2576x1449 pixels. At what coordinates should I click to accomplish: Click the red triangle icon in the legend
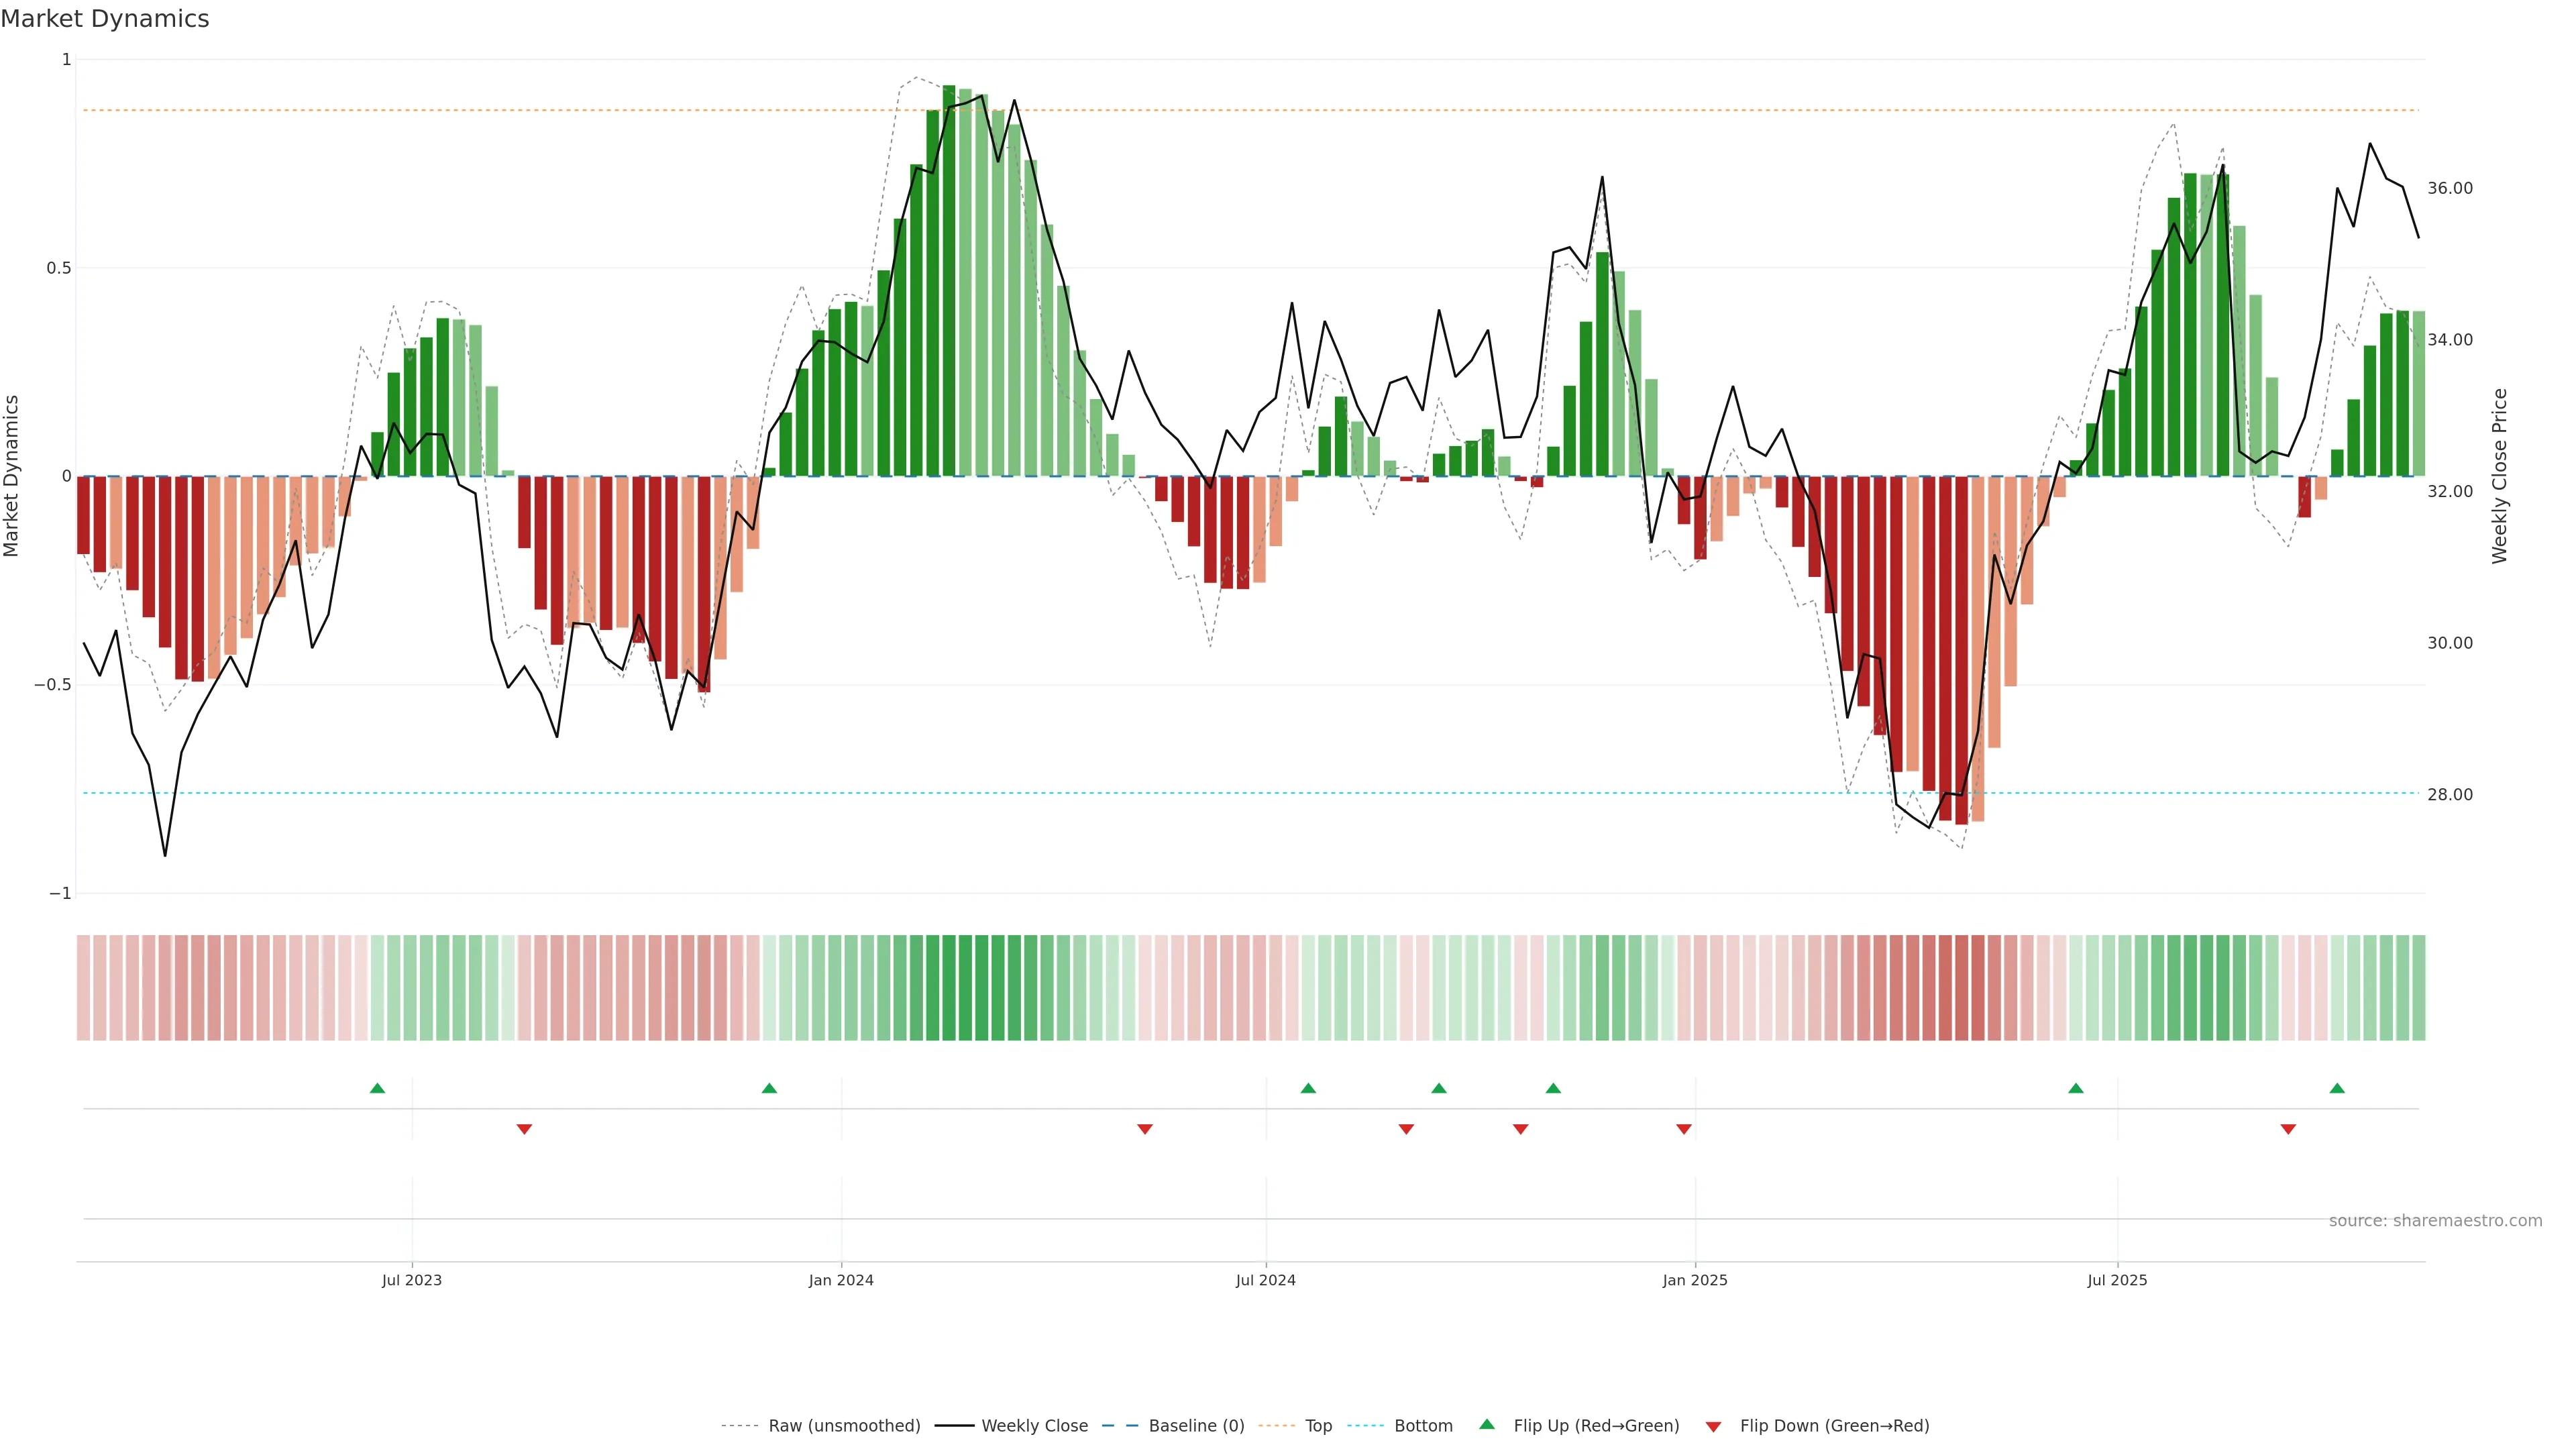click(1713, 1426)
